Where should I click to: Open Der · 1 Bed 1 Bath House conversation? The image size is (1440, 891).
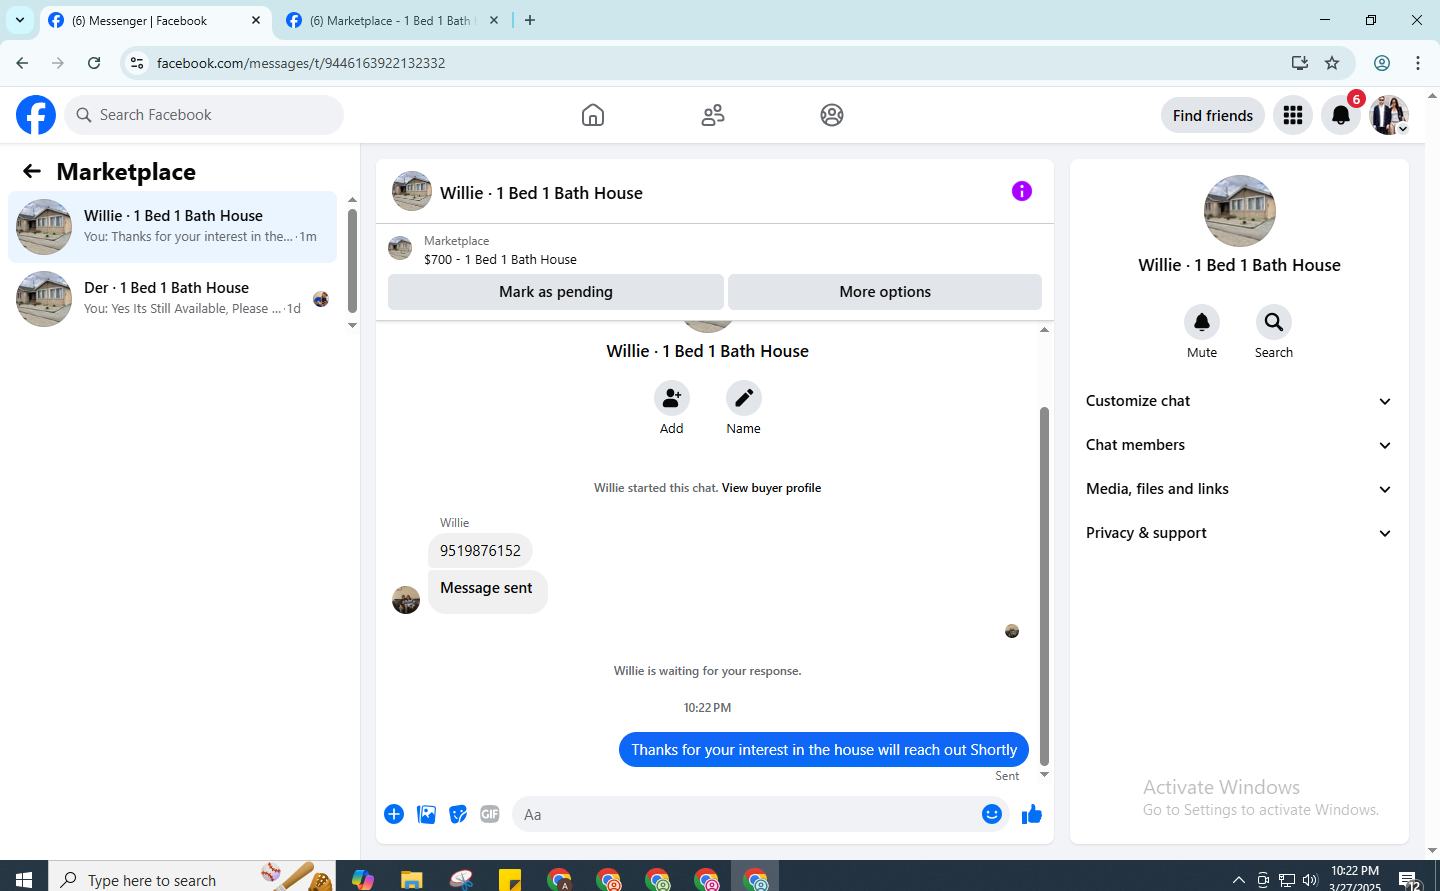pos(172,299)
